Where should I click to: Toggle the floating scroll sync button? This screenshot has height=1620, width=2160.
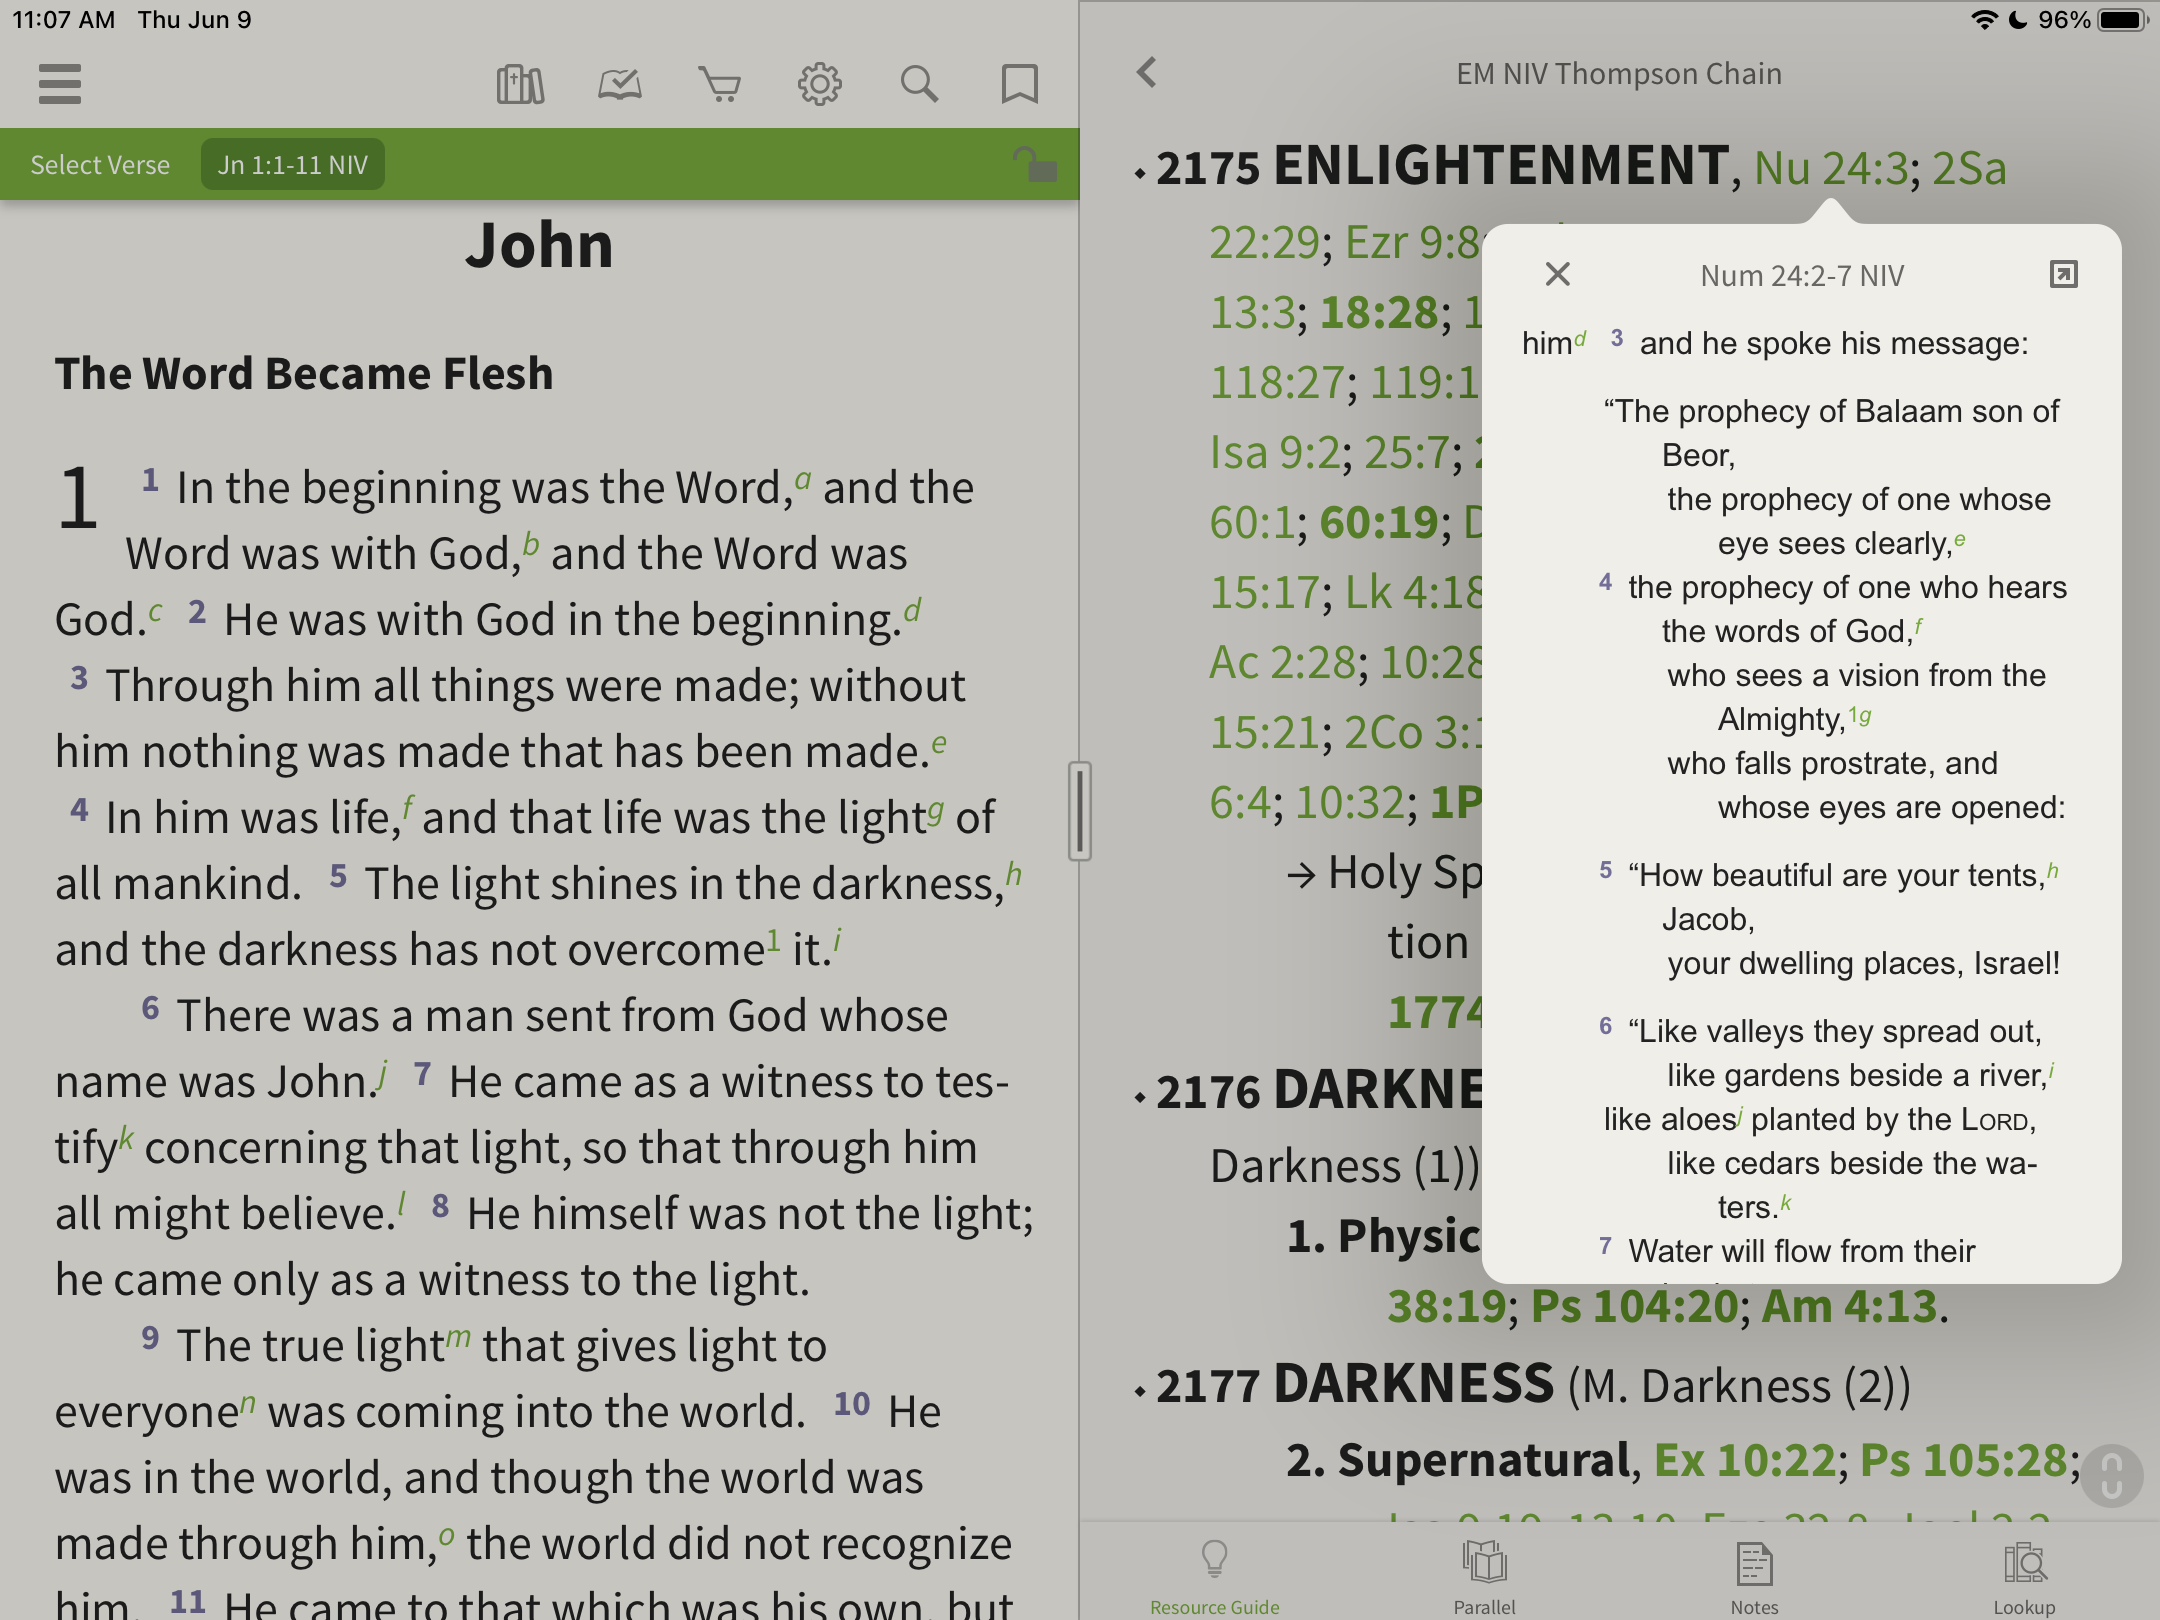tap(2111, 1475)
